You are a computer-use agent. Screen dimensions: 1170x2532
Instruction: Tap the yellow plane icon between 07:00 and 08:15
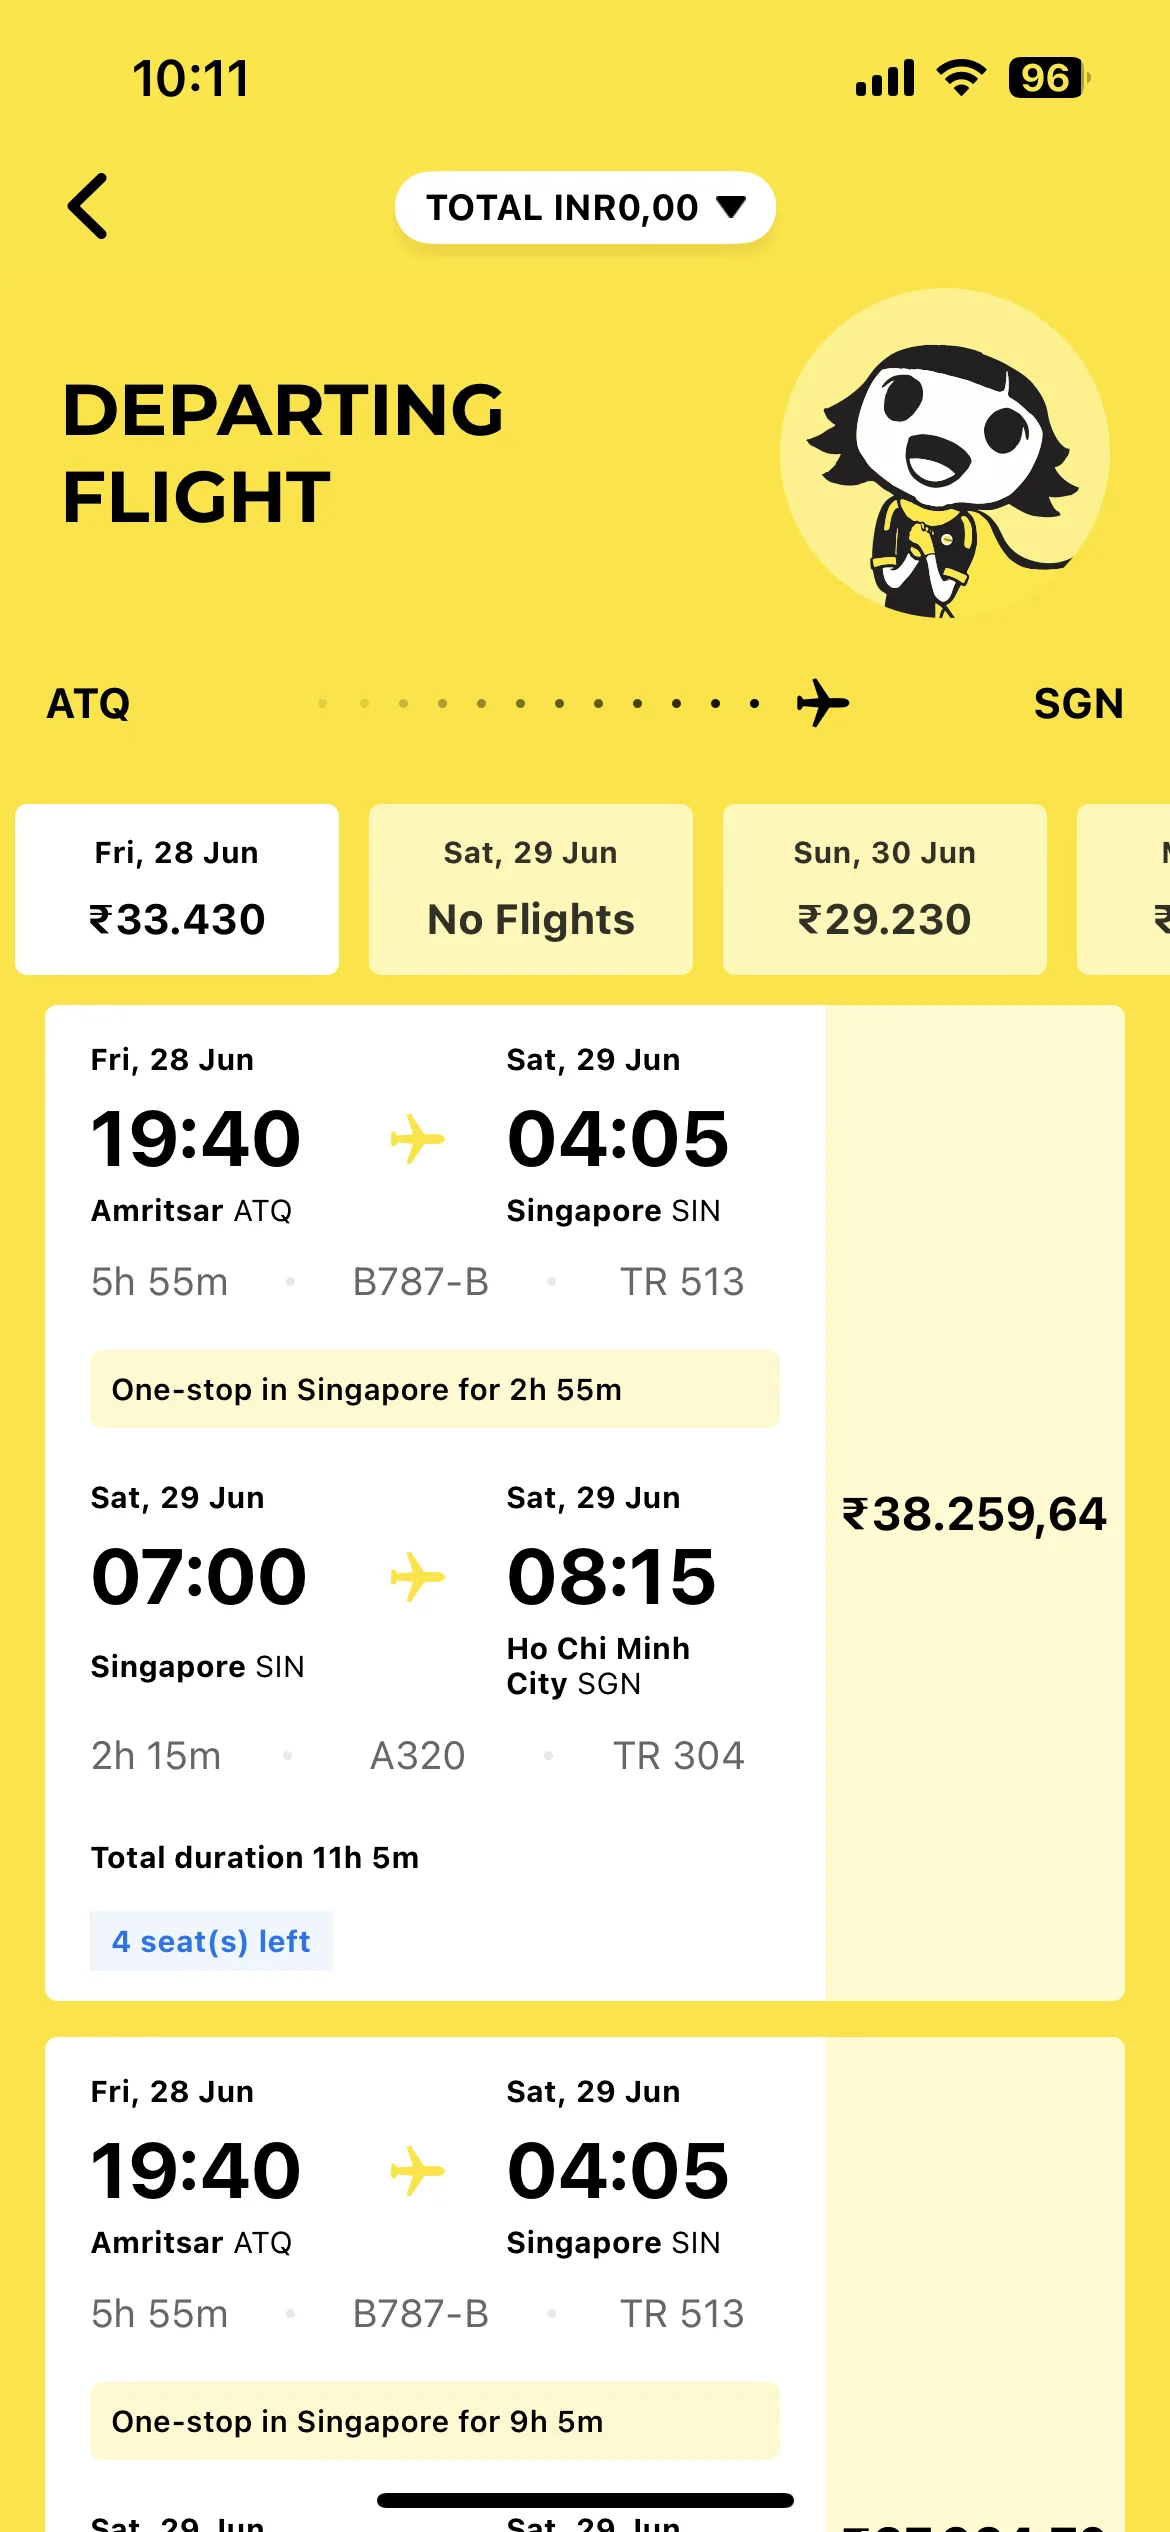click(417, 1577)
